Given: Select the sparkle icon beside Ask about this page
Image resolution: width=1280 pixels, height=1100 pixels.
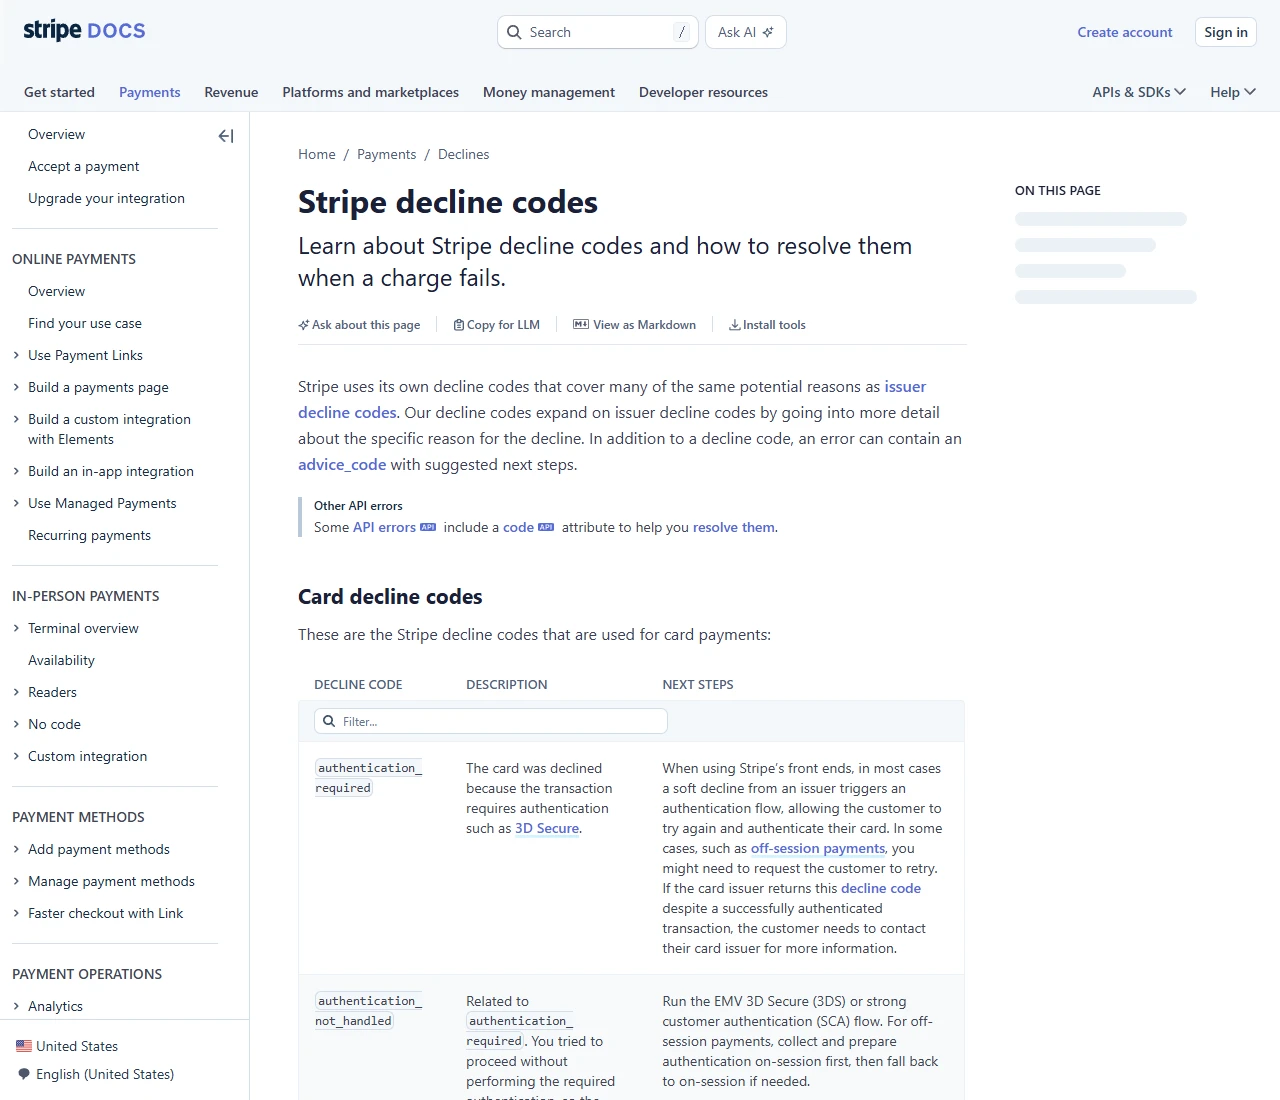Looking at the screenshot, I should tap(304, 325).
